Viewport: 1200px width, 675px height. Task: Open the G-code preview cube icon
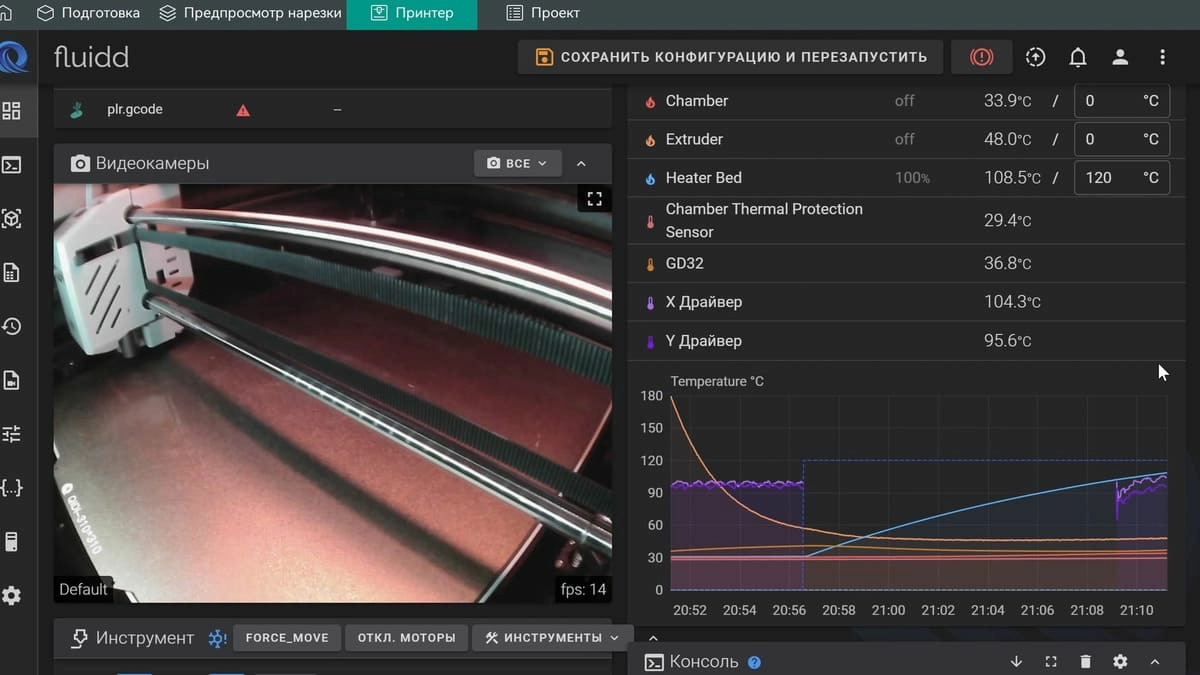12,219
